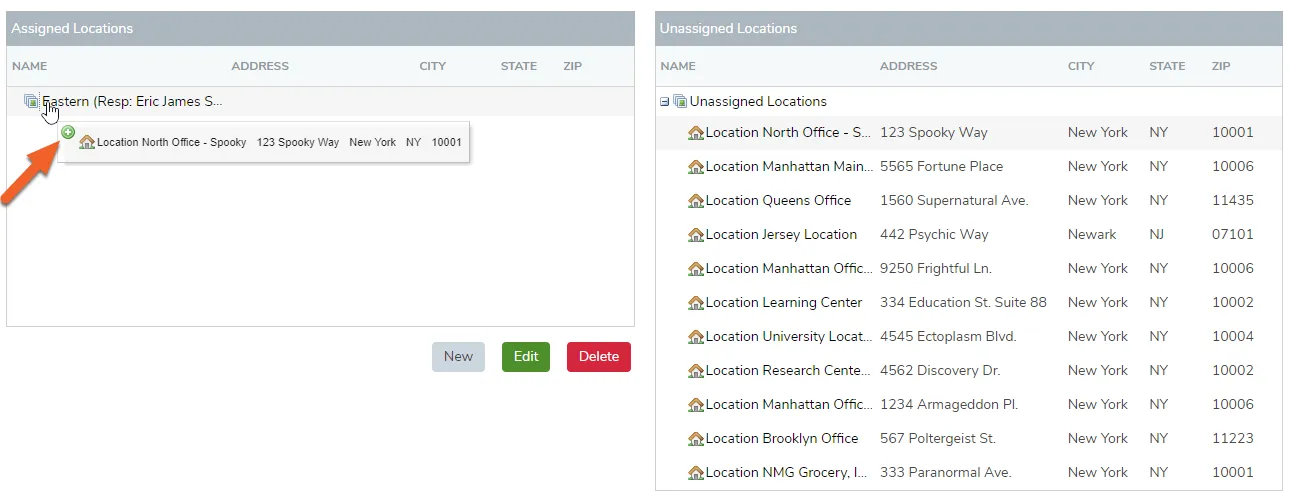The height and width of the screenshot is (498, 1290).
Task: Click address 567 Poltergeist St.
Action: pos(938,439)
